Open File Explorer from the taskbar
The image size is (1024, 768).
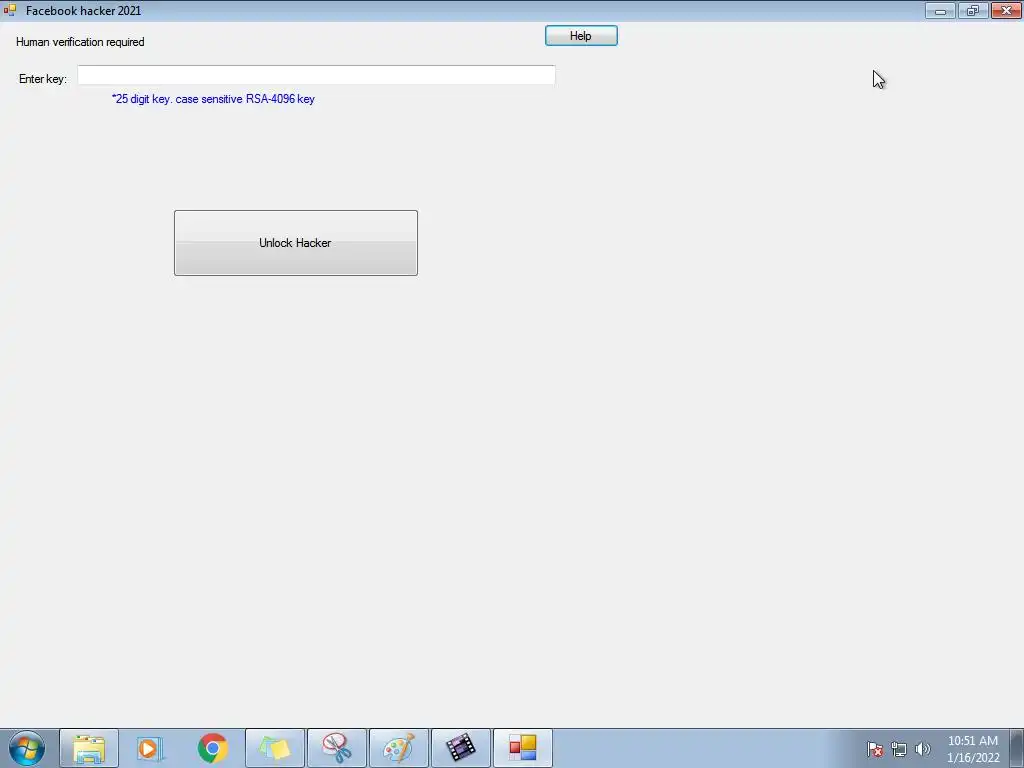point(89,748)
